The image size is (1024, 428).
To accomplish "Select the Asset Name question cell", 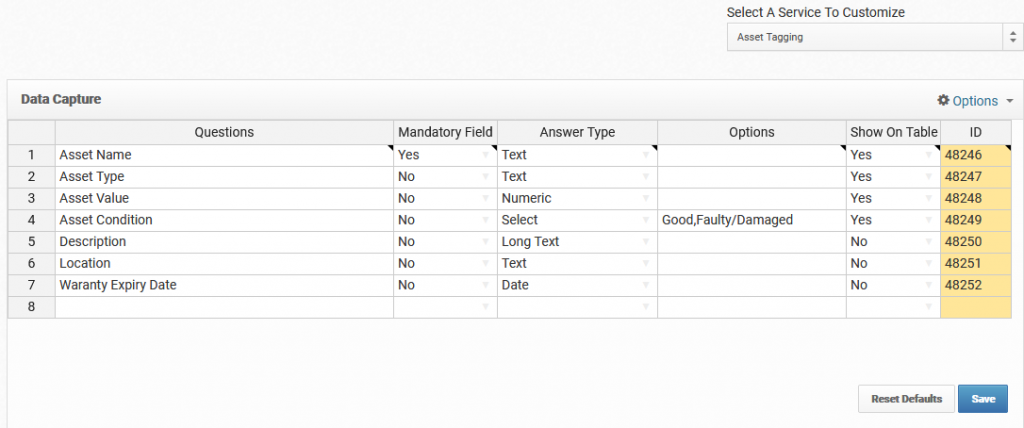I will (x=224, y=155).
